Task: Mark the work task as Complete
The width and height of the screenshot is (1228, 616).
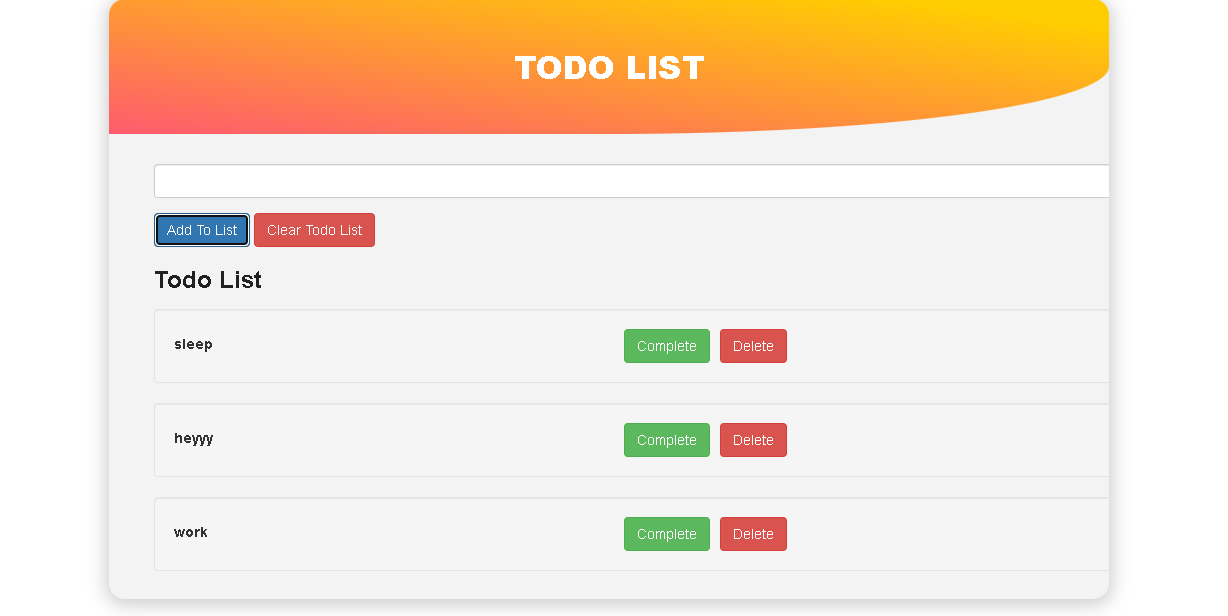Action: (x=667, y=534)
